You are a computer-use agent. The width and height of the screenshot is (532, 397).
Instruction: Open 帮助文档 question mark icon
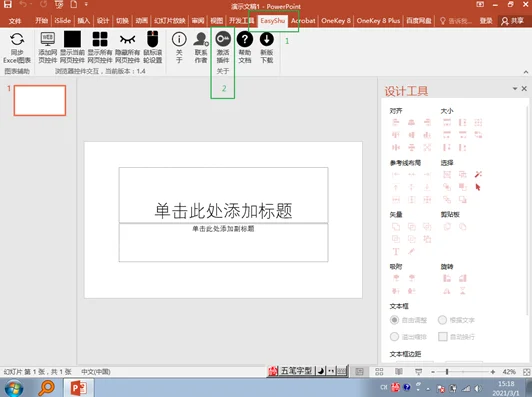pyautogui.click(x=245, y=39)
